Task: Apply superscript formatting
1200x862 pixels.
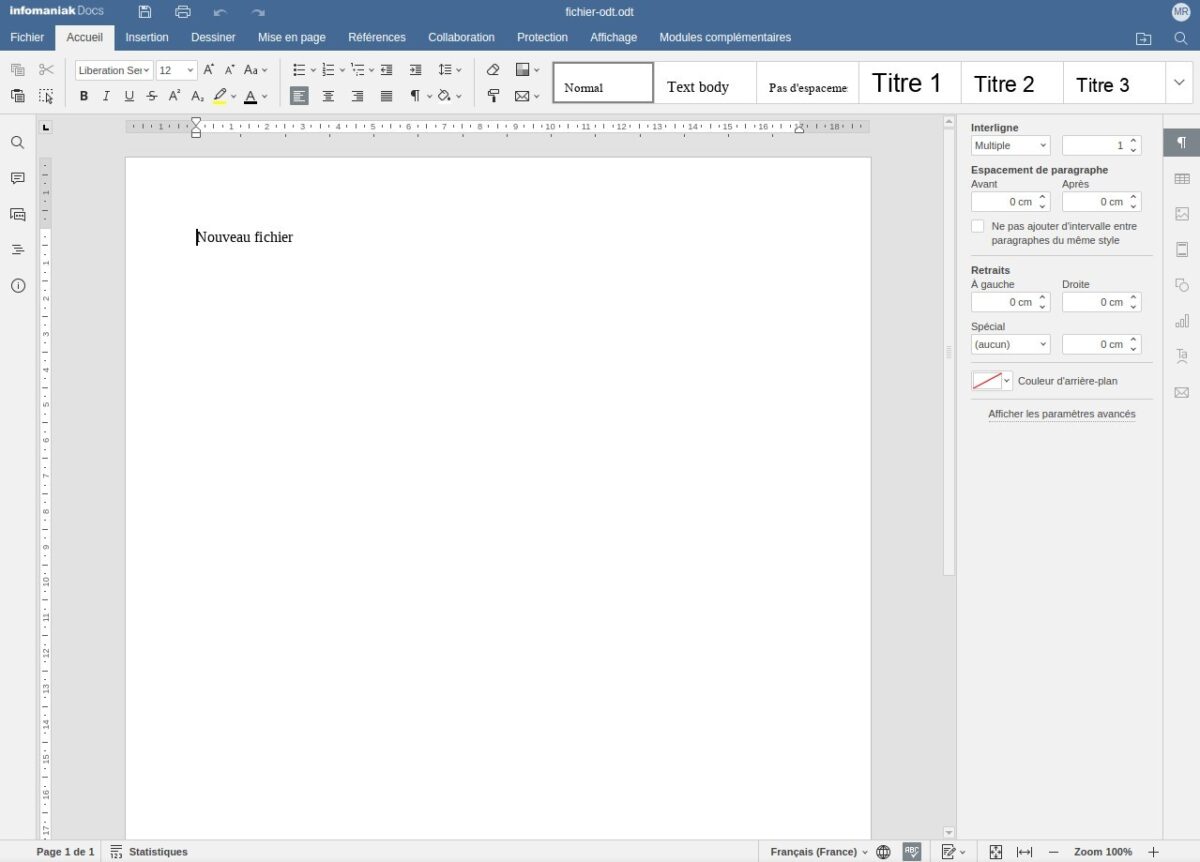Action: (174, 96)
